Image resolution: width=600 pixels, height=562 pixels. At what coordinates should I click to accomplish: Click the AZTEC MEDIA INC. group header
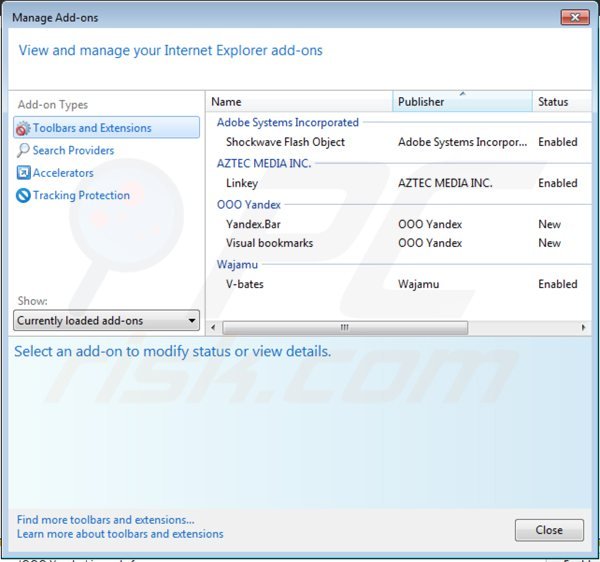(264, 163)
